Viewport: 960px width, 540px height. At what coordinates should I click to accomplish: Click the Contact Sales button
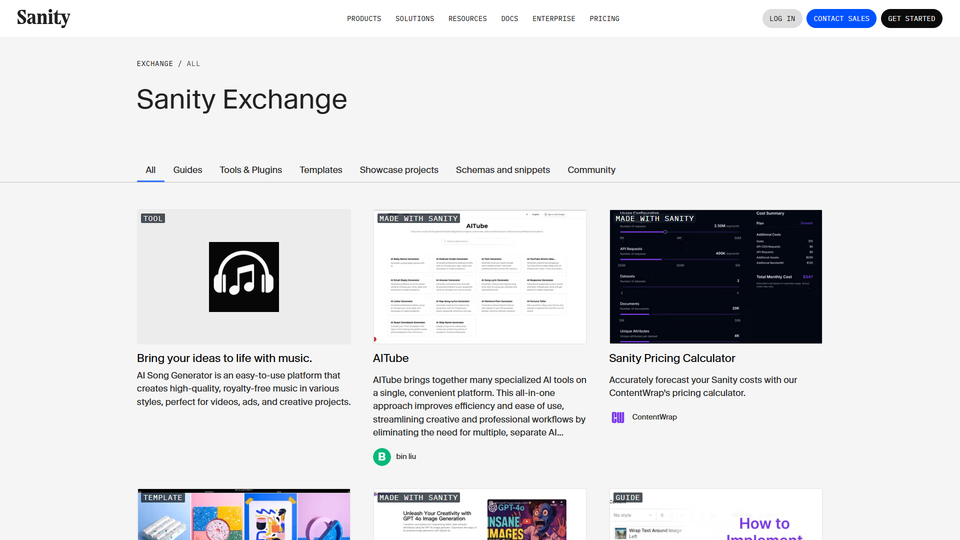(x=841, y=18)
